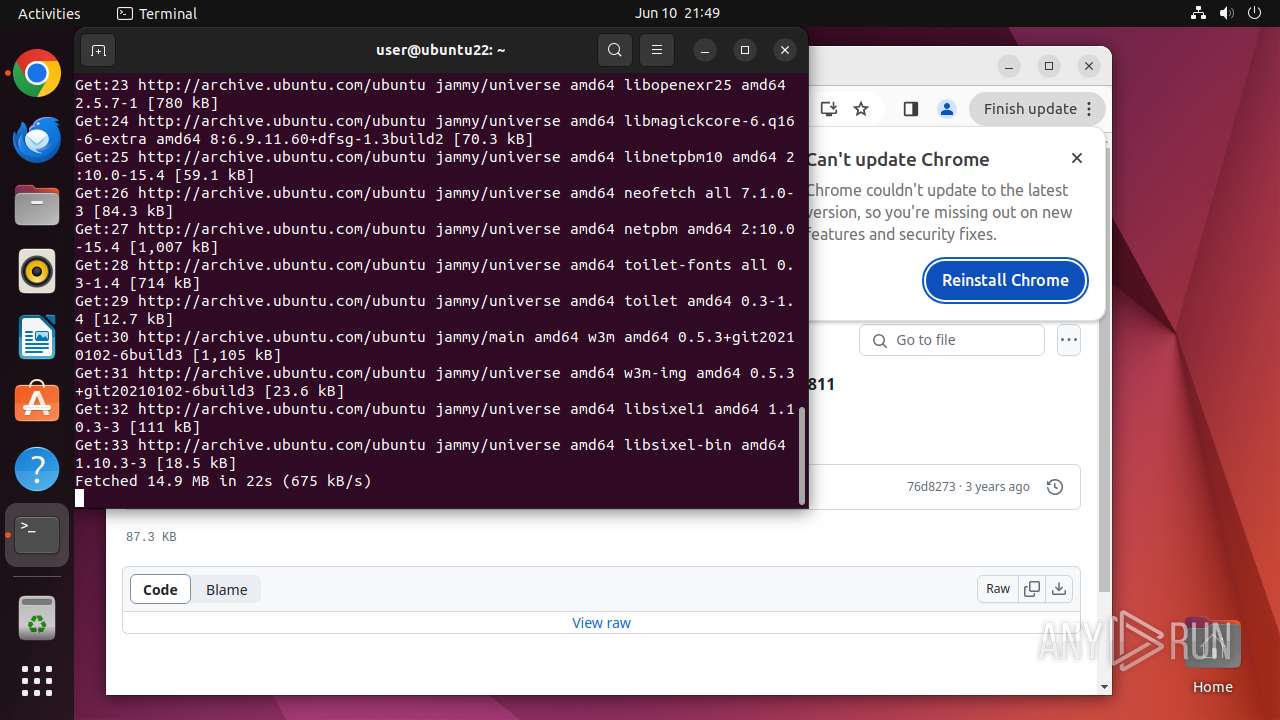This screenshot has width=1280, height=720.
Task: Launch Thunderbird mail from the dock
Action: 37,139
